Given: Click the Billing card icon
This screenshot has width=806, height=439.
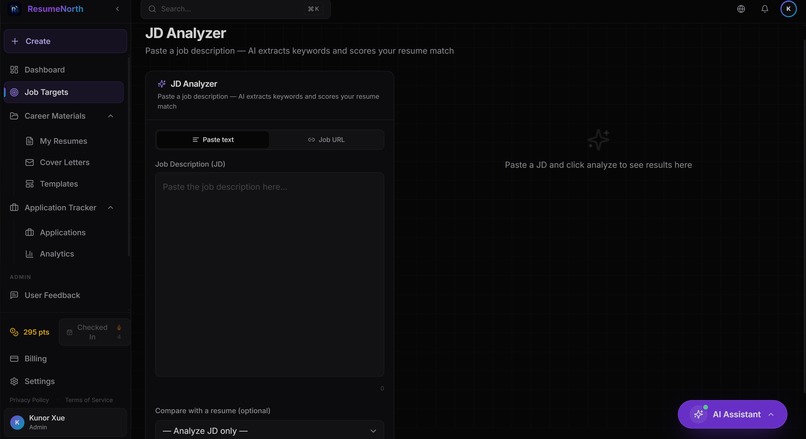Looking at the screenshot, I should pos(14,359).
